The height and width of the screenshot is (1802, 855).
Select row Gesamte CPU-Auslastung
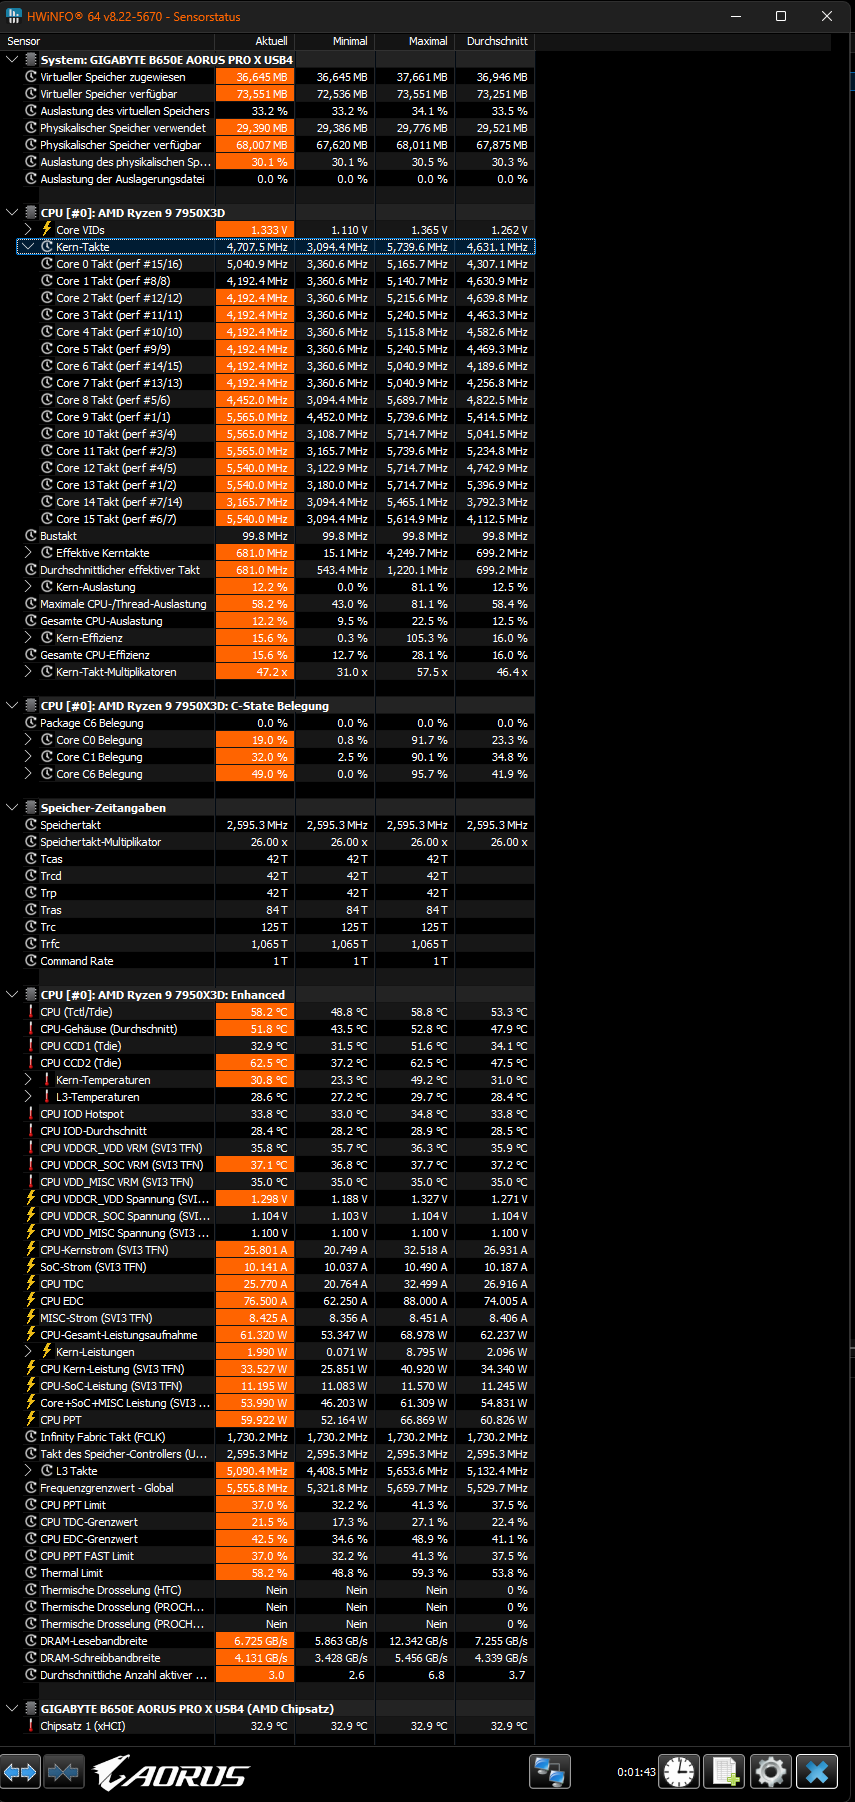pos(267,620)
